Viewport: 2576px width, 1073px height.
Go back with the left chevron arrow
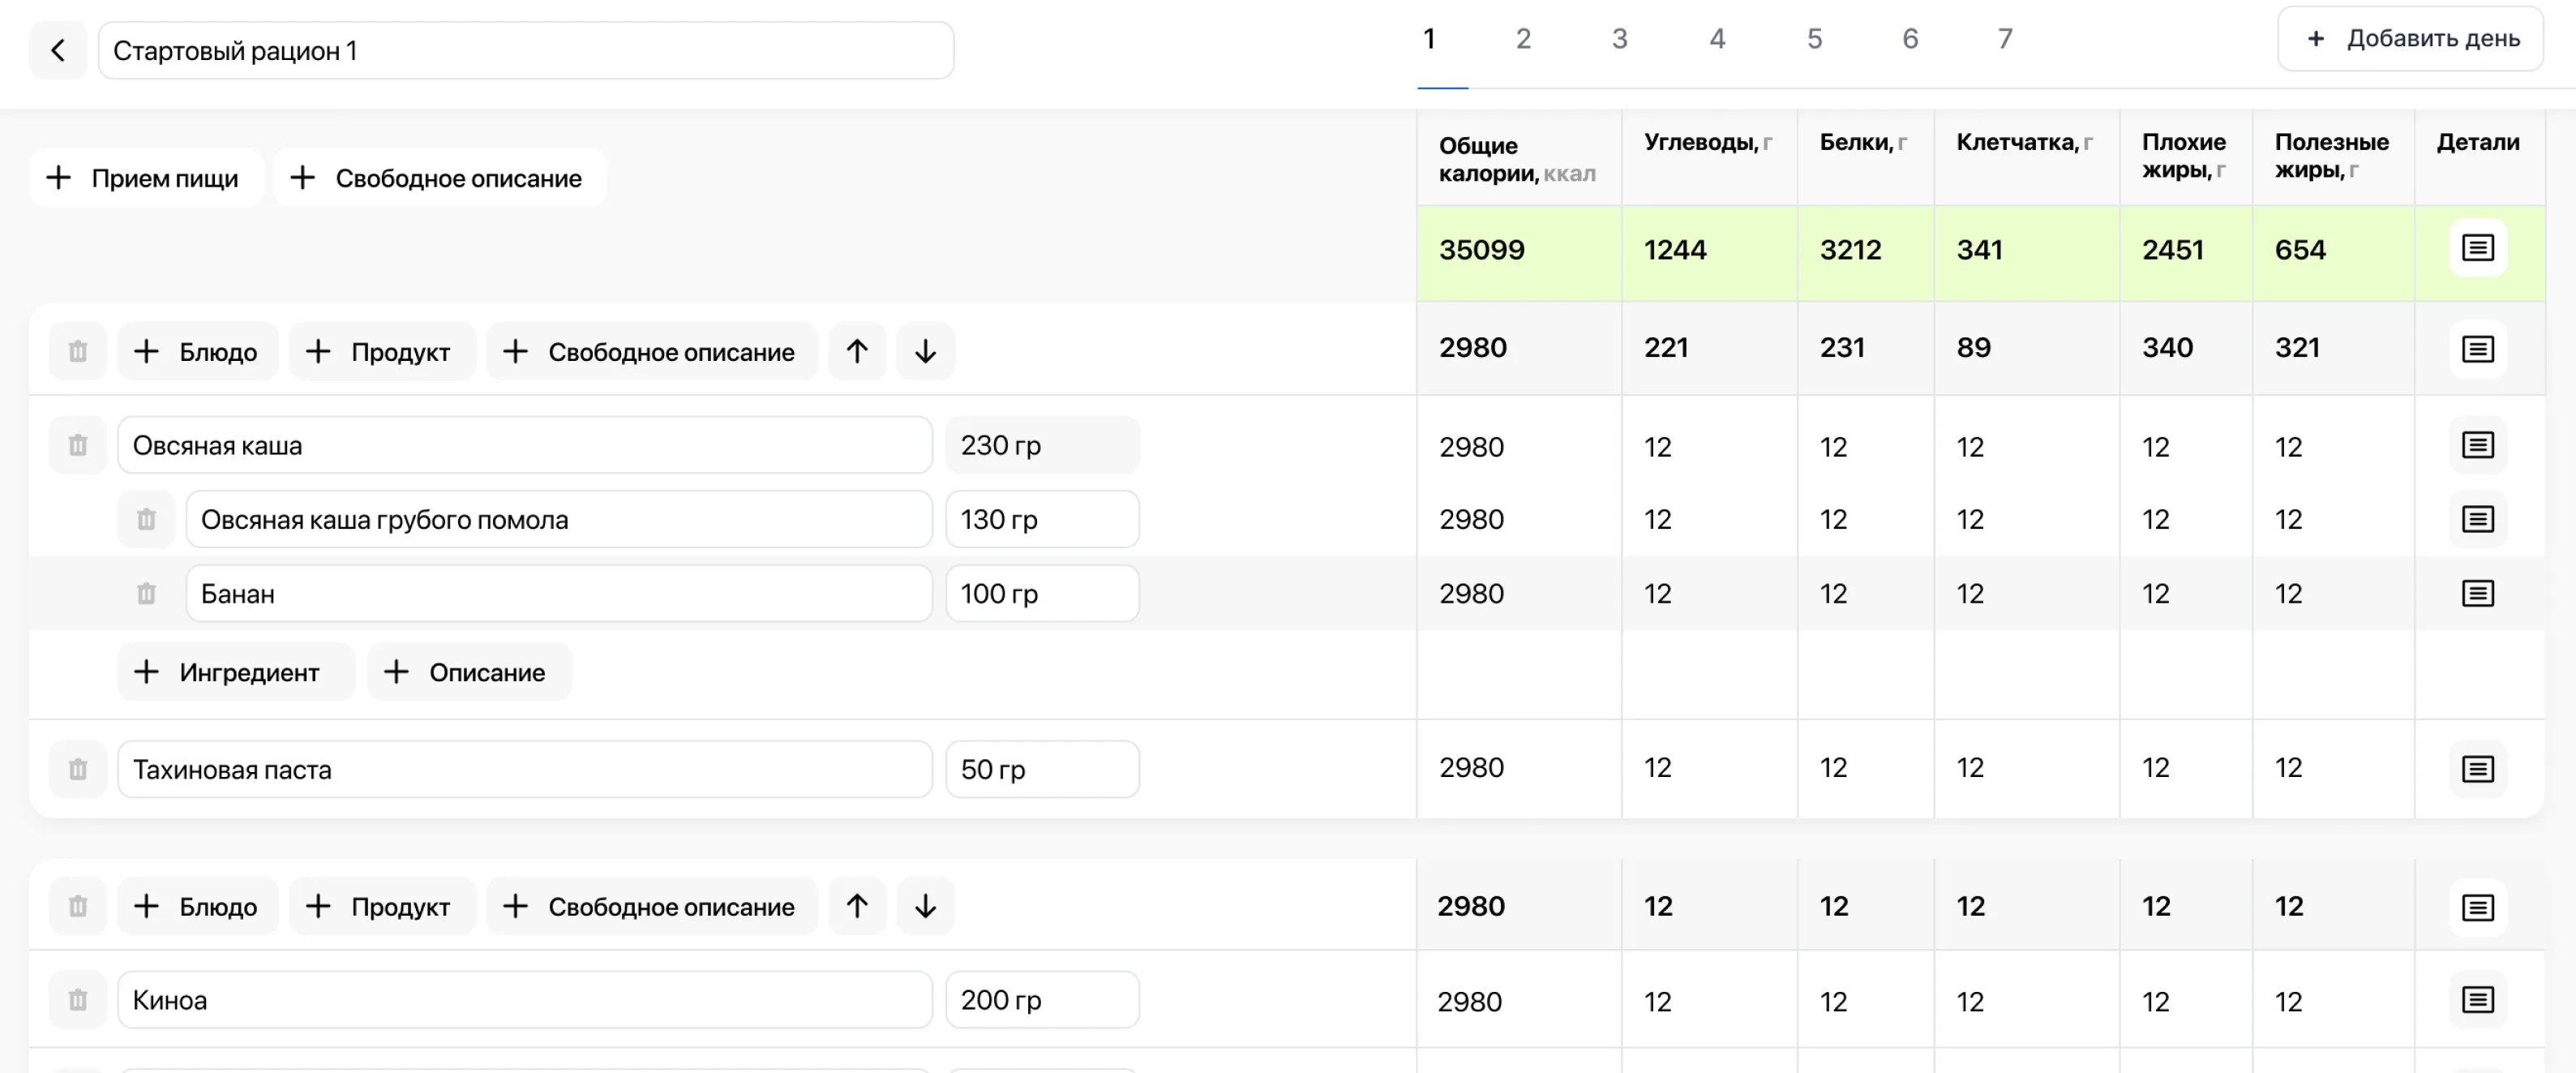point(58,50)
